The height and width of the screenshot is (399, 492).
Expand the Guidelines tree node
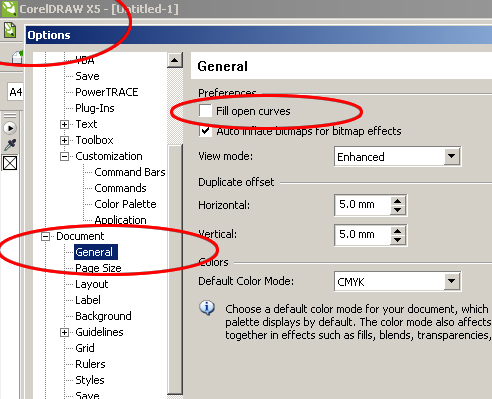click(x=64, y=332)
